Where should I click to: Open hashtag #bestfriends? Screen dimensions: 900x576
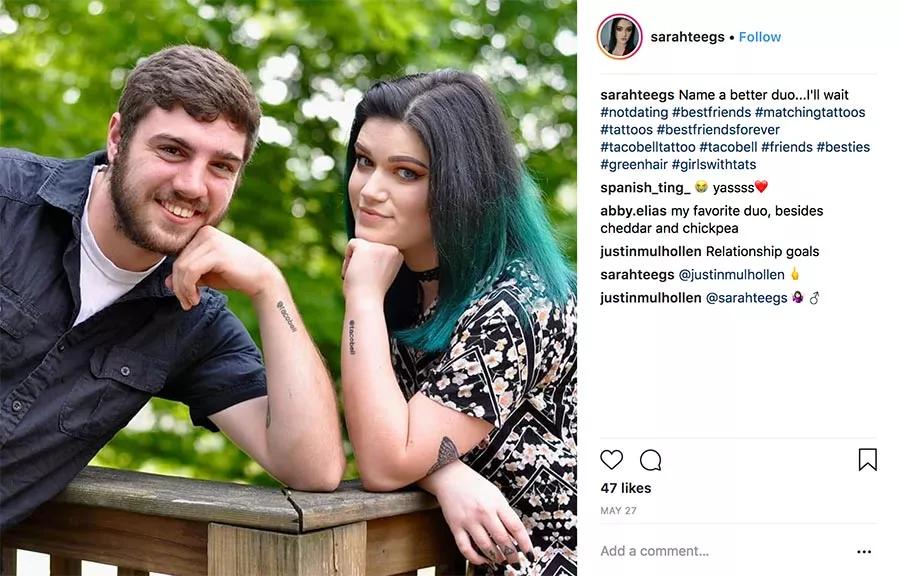click(x=711, y=112)
